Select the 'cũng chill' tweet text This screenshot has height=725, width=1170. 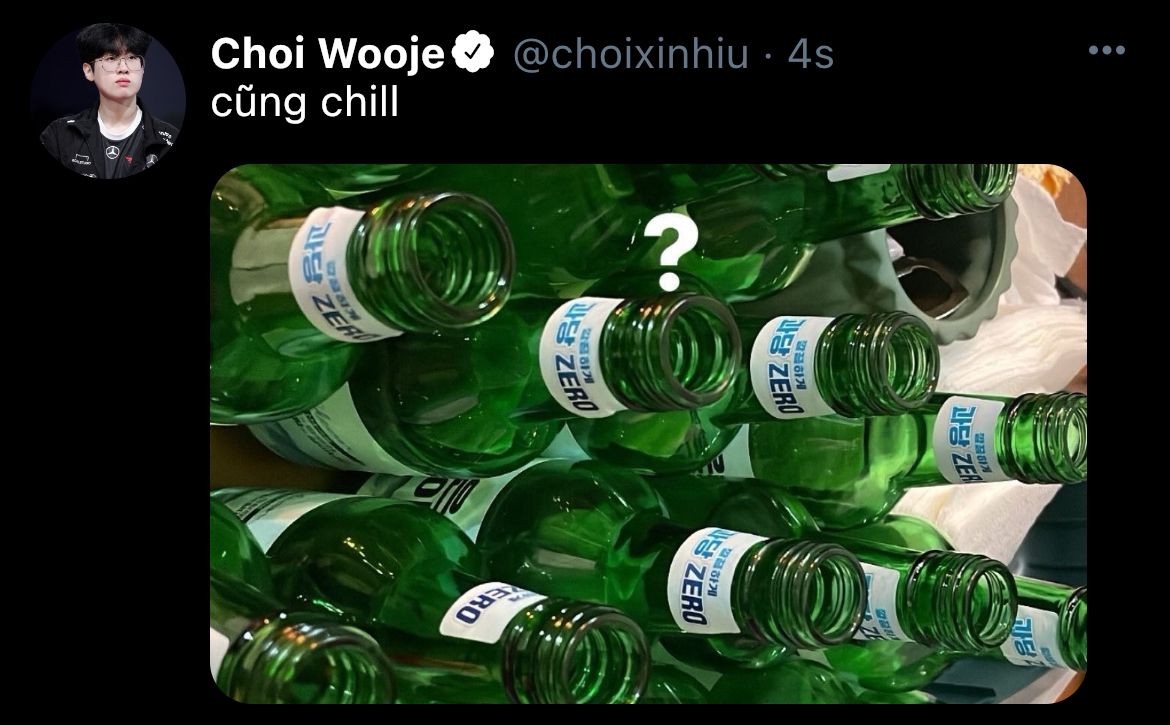pyautogui.click(x=304, y=102)
